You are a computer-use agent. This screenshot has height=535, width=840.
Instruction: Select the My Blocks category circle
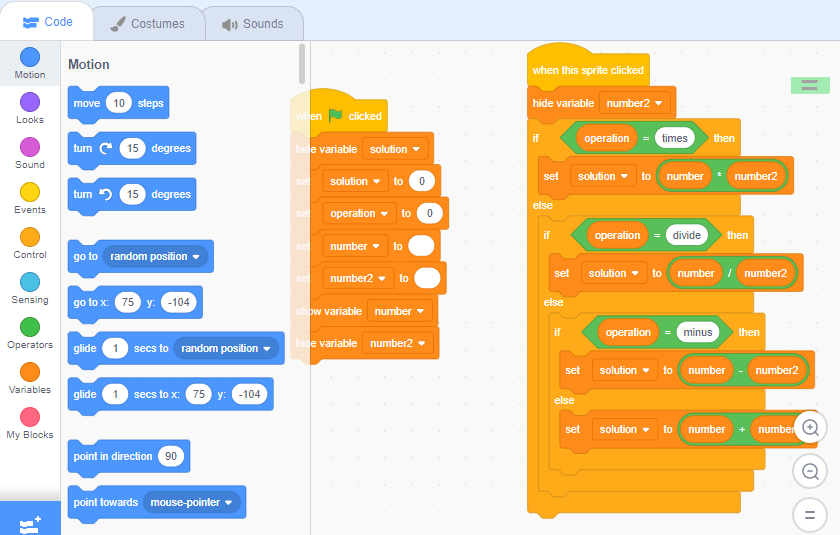click(x=30, y=417)
